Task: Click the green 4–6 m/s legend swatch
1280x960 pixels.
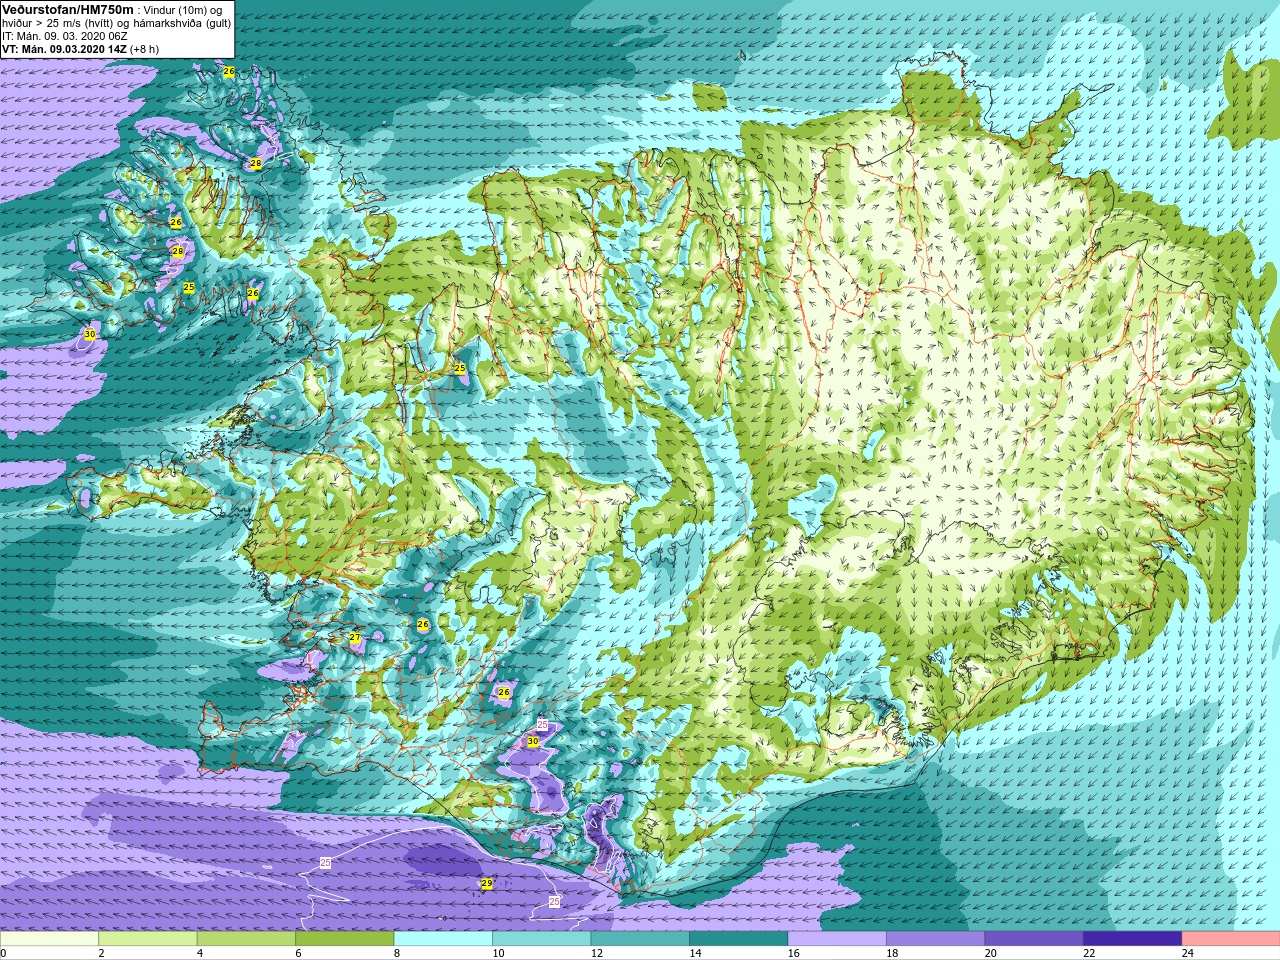Action: (x=246, y=939)
